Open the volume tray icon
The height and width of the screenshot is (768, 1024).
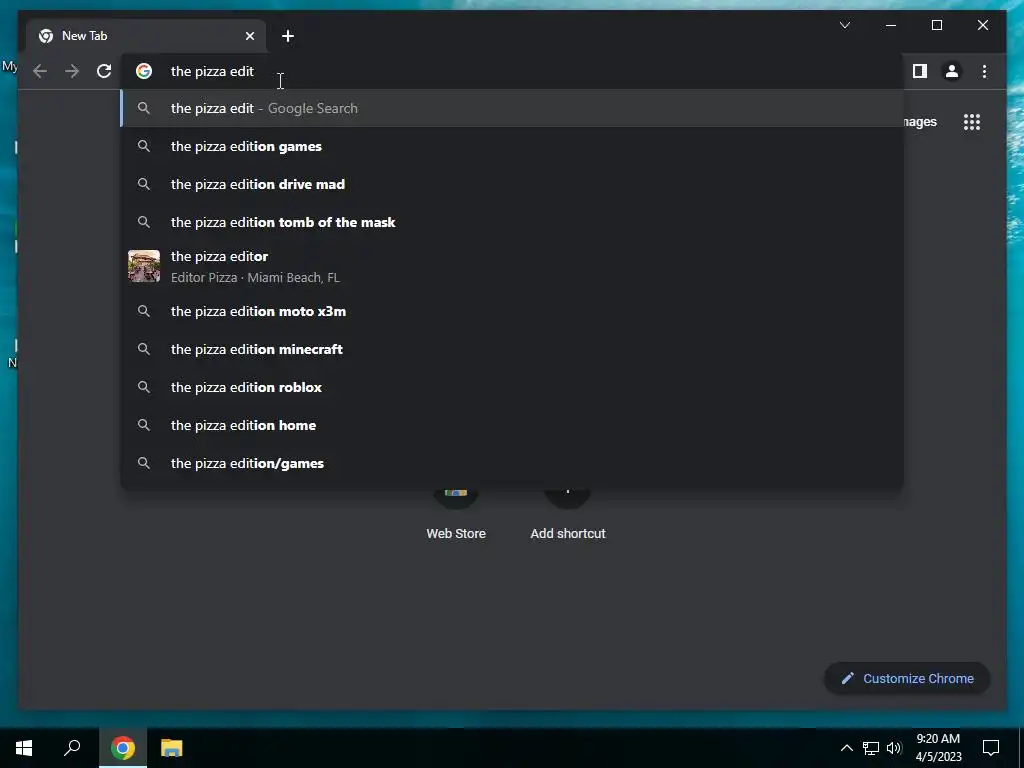click(894, 748)
